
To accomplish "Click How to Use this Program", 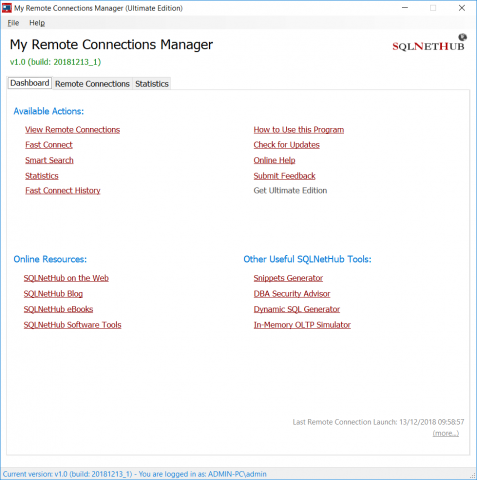I will (299, 130).
